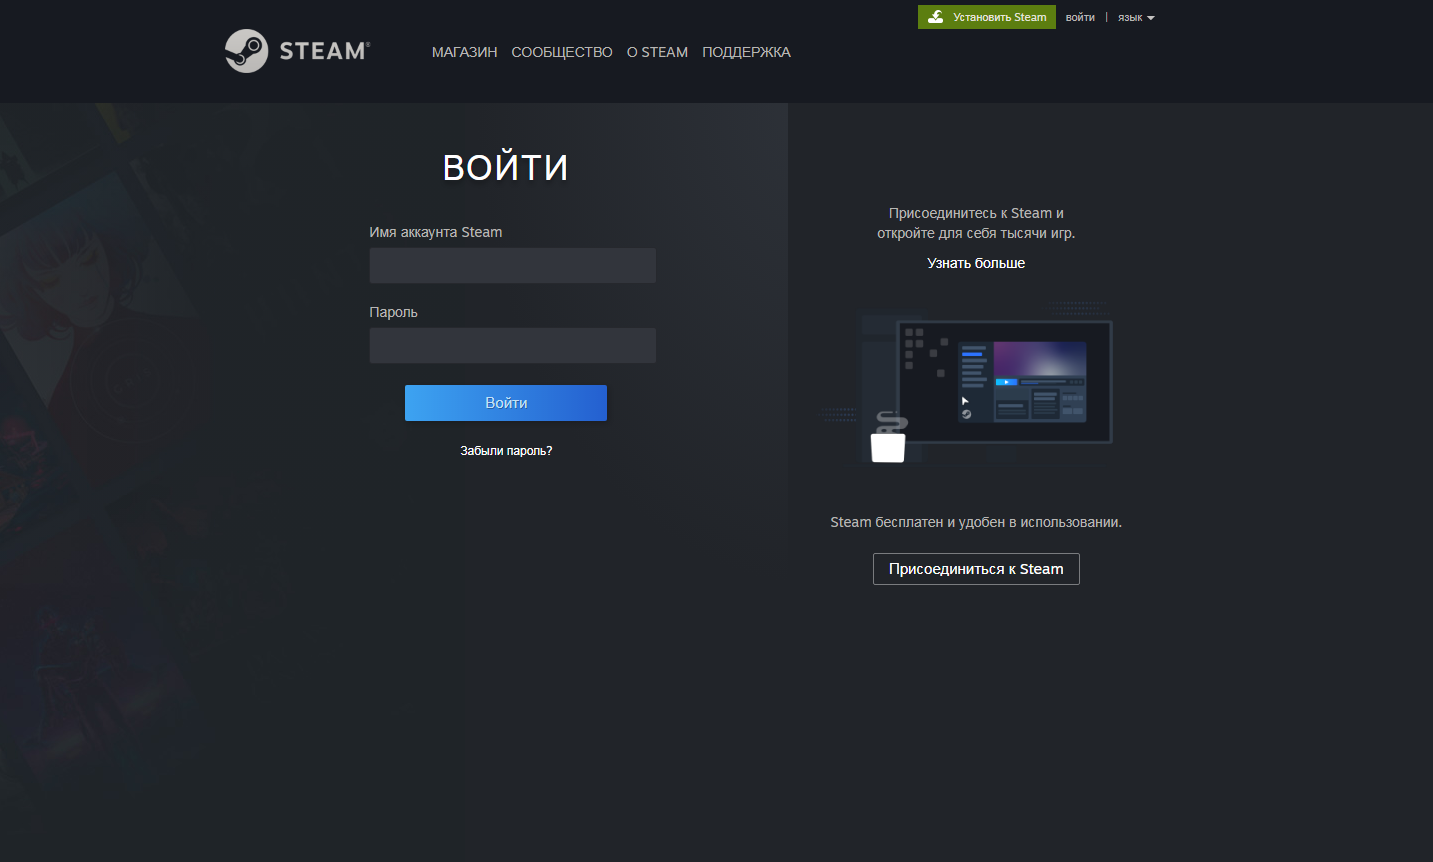Go to the О STEAM page

[657, 52]
